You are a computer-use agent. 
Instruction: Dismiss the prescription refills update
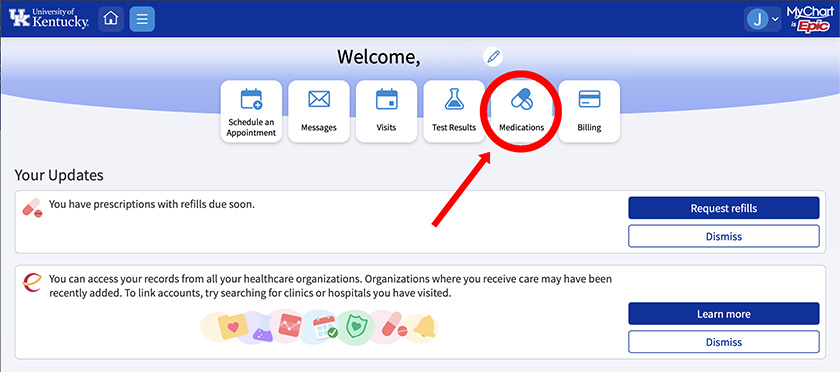(x=724, y=236)
